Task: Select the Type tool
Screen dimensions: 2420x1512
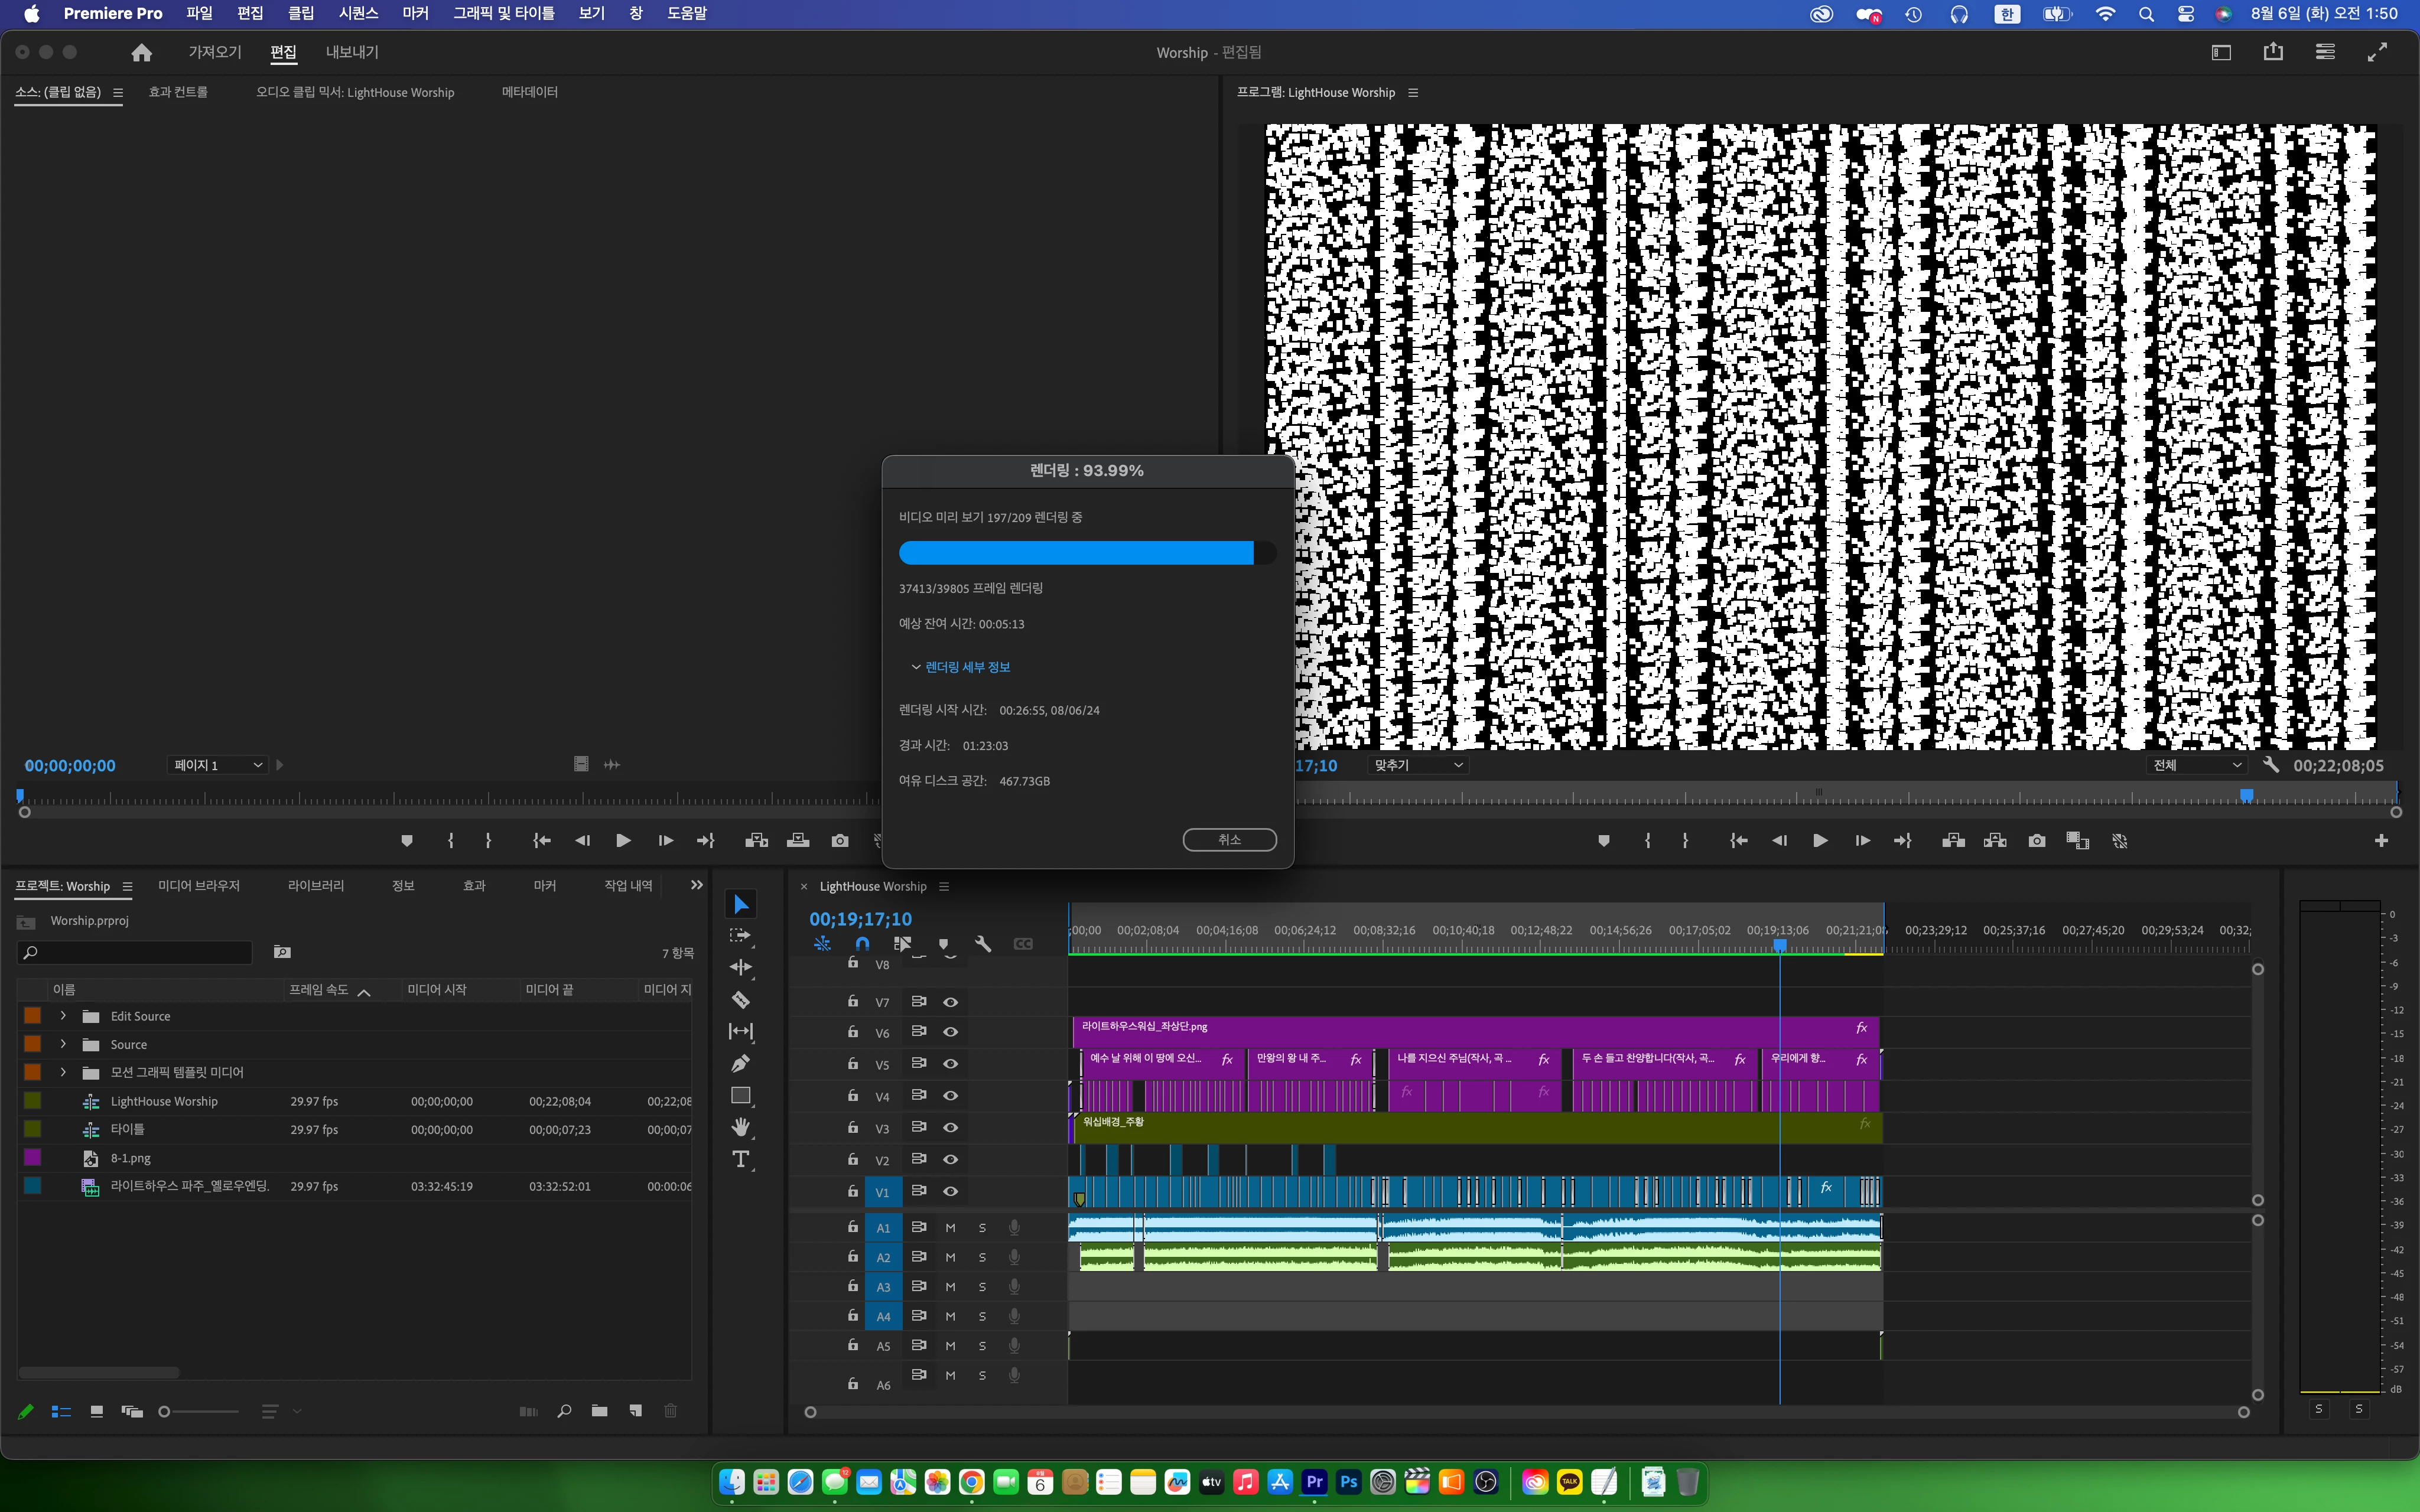Action: (740, 1159)
